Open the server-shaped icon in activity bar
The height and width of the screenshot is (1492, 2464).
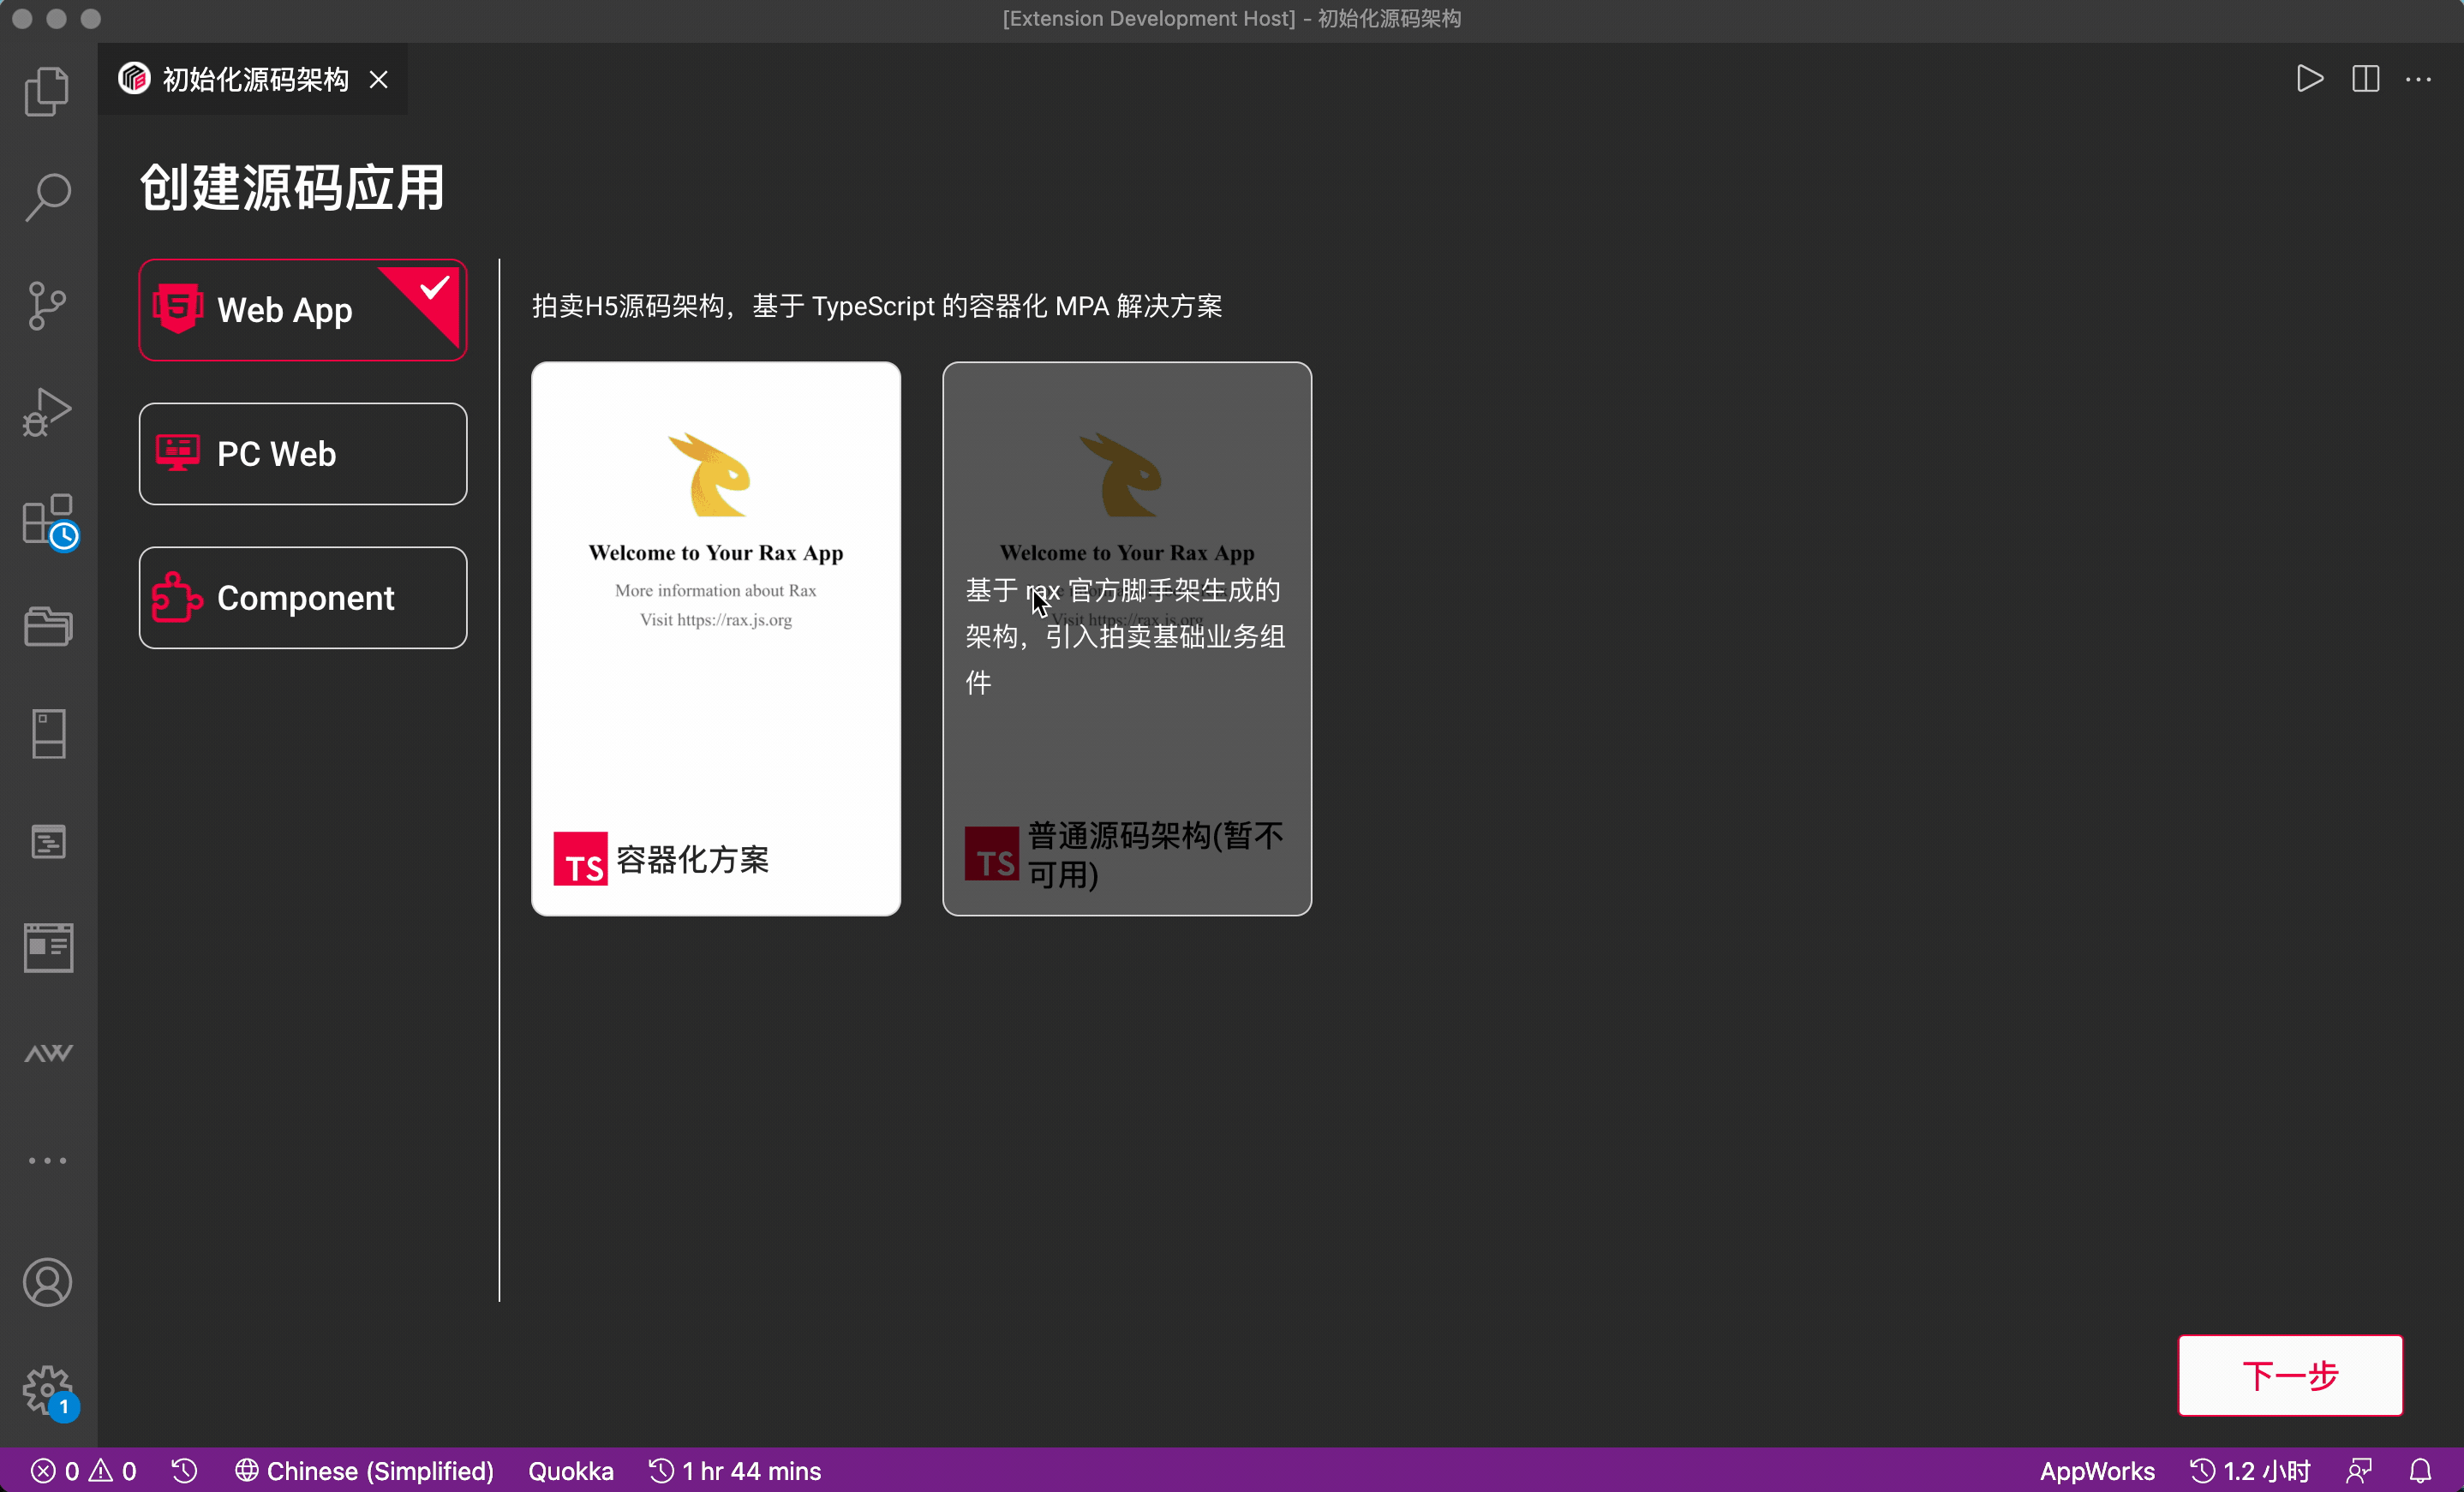point(48,734)
